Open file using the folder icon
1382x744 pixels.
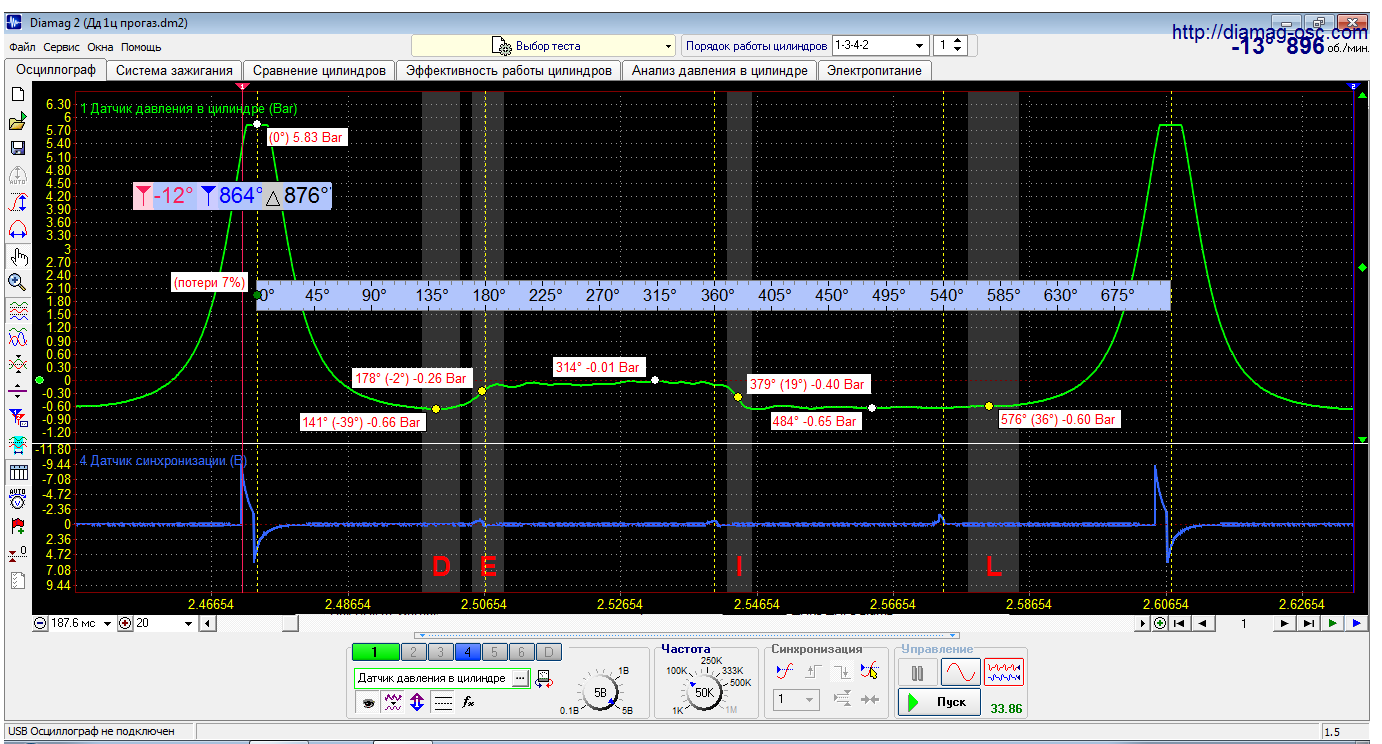(x=17, y=121)
